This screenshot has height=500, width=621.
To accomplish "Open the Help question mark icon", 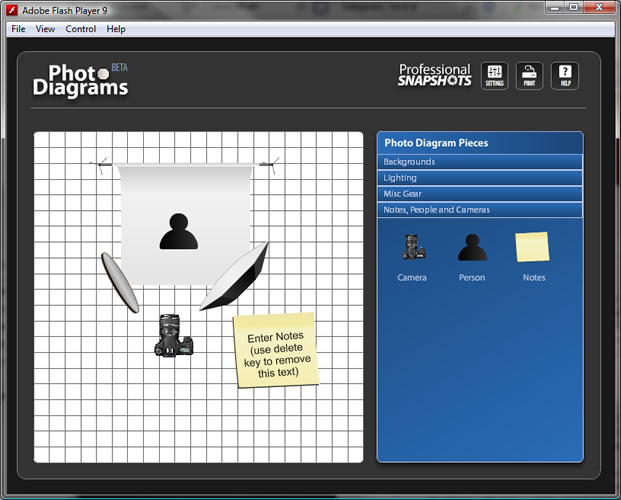I will [565, 76].
